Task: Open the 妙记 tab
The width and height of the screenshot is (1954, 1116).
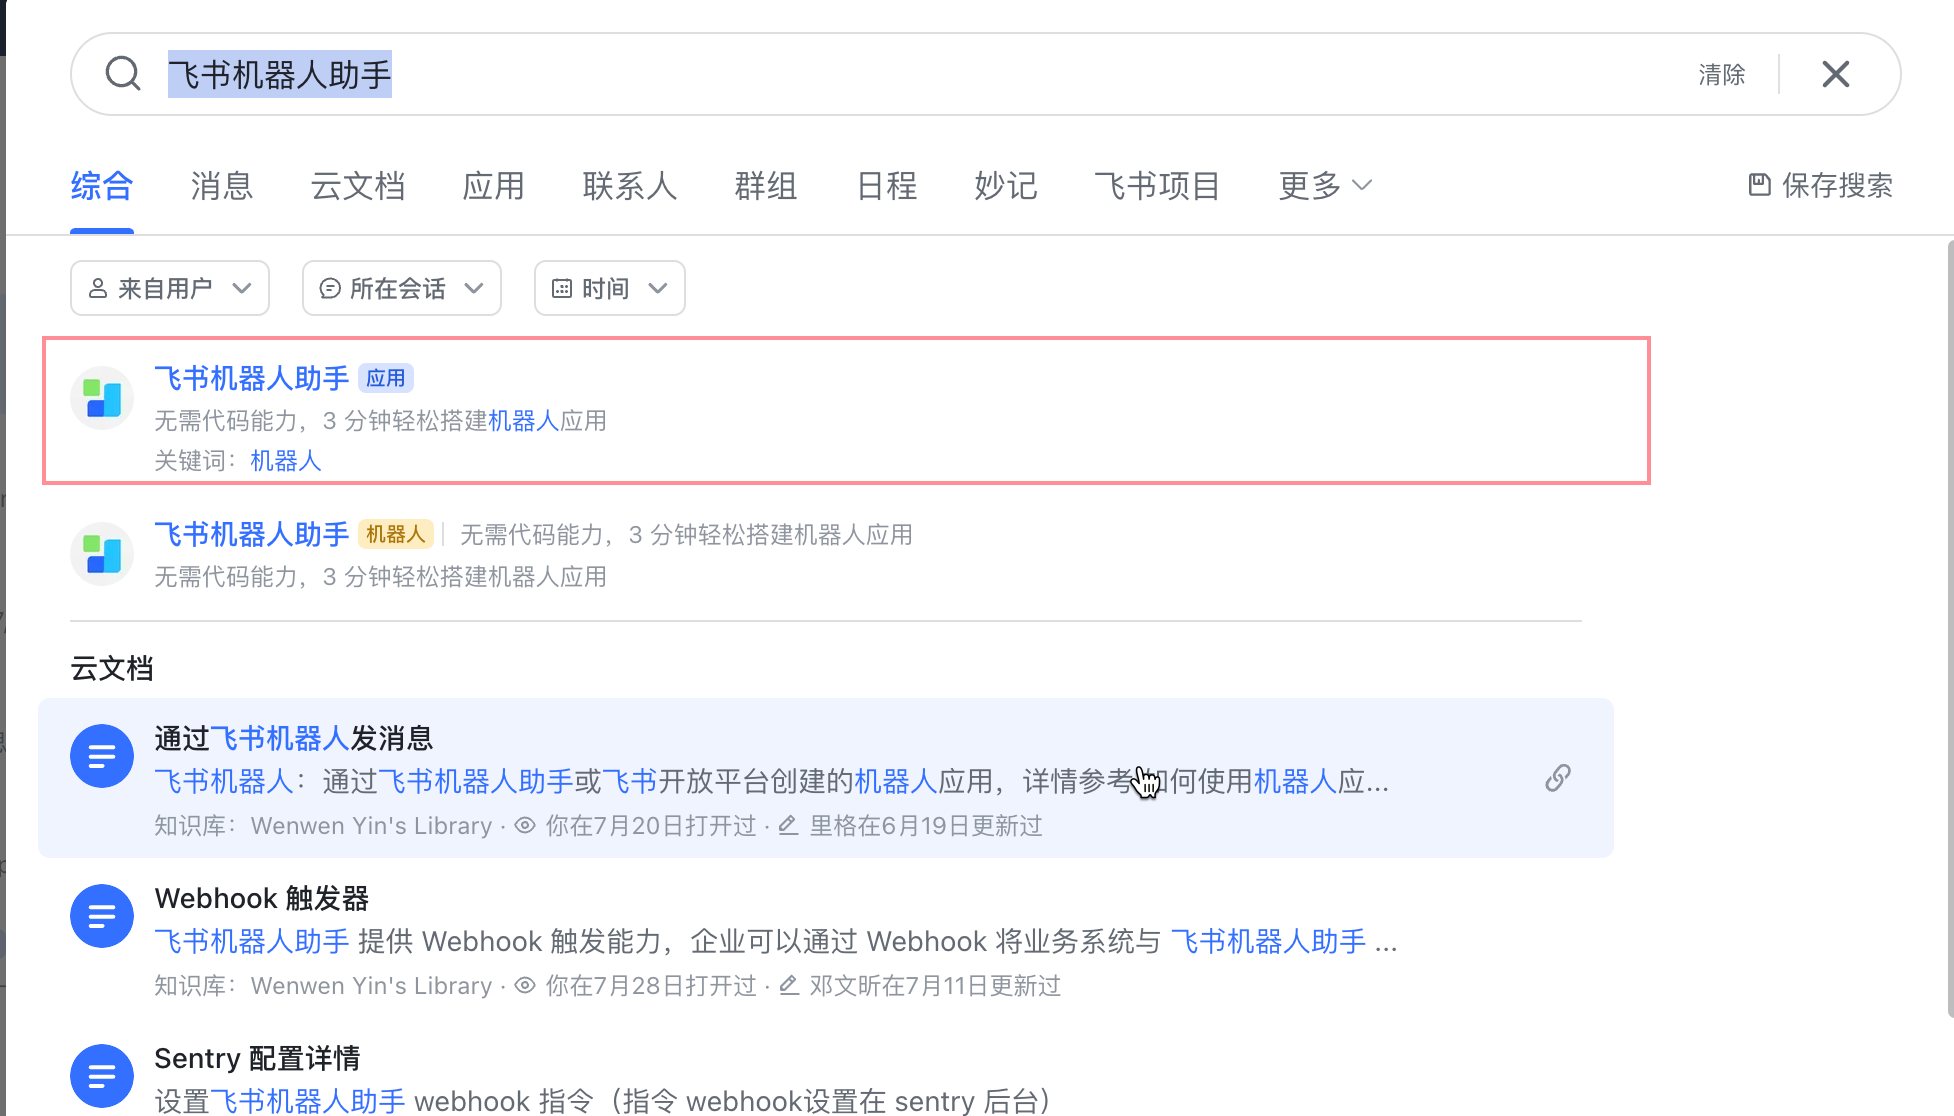Action: 1006,186
